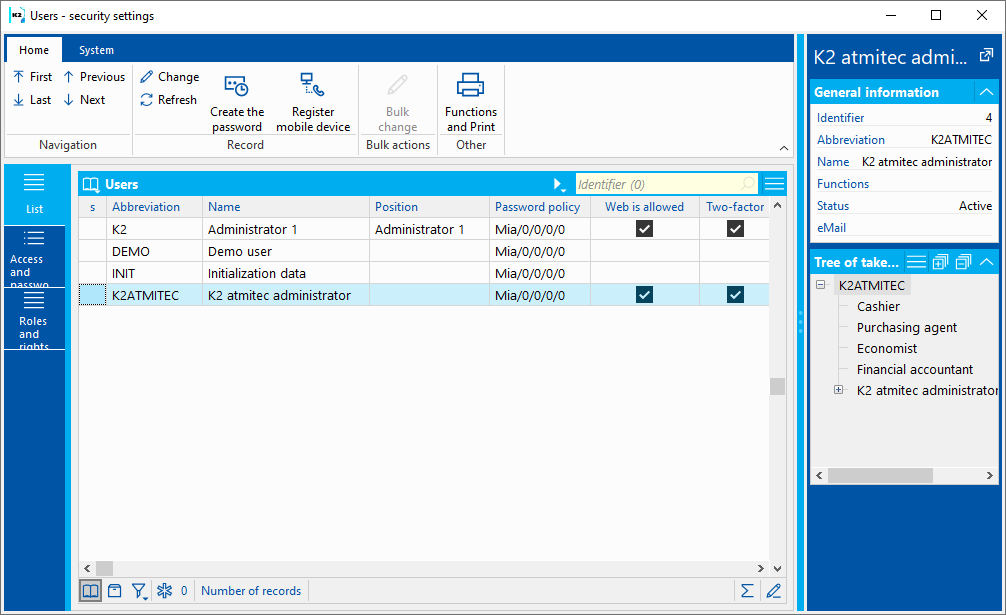Toggle Web is allowed for K2ATMITEC
Screen dimensions: 1006x615
point(644,295)
